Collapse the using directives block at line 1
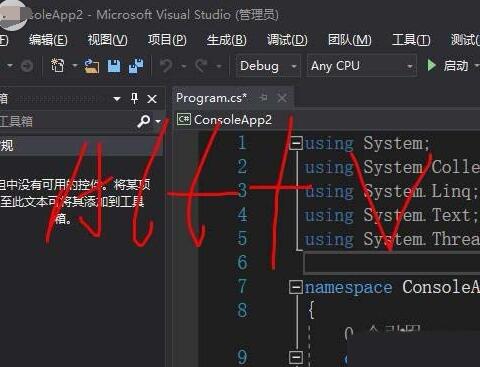Screen dimensions: 480x367 [296, 144]
